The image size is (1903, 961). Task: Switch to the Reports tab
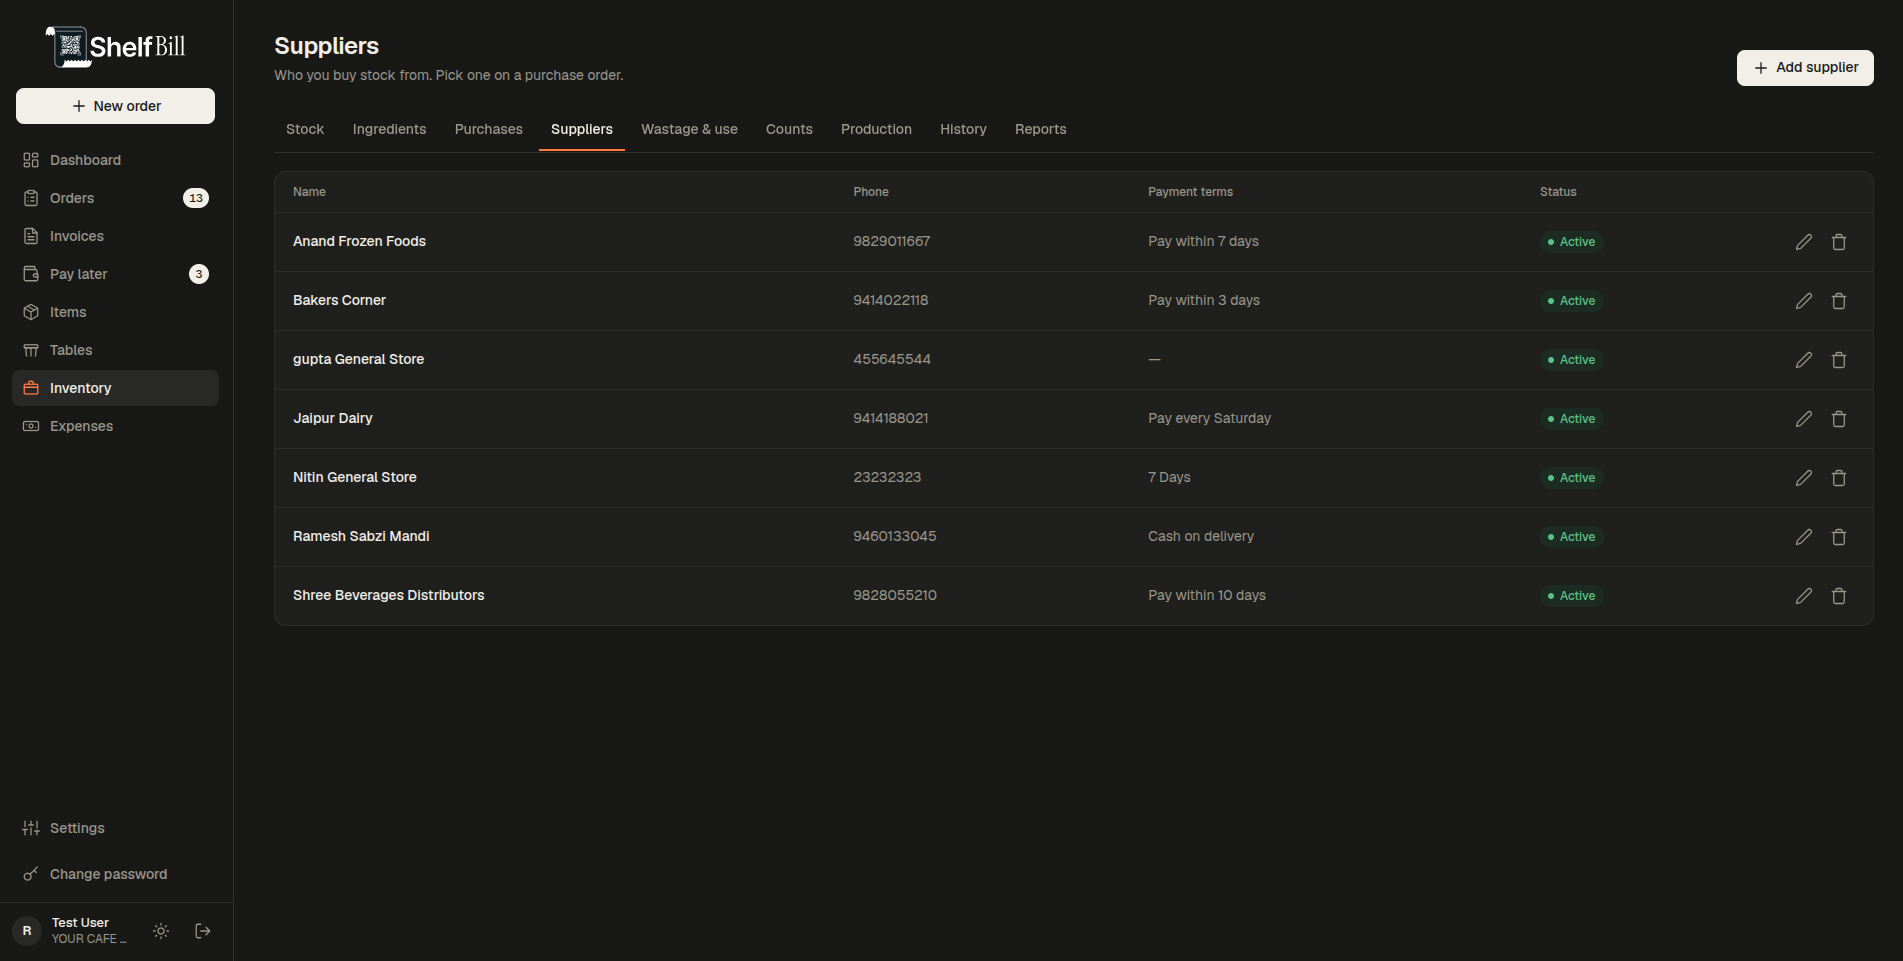pos(1040,129)
